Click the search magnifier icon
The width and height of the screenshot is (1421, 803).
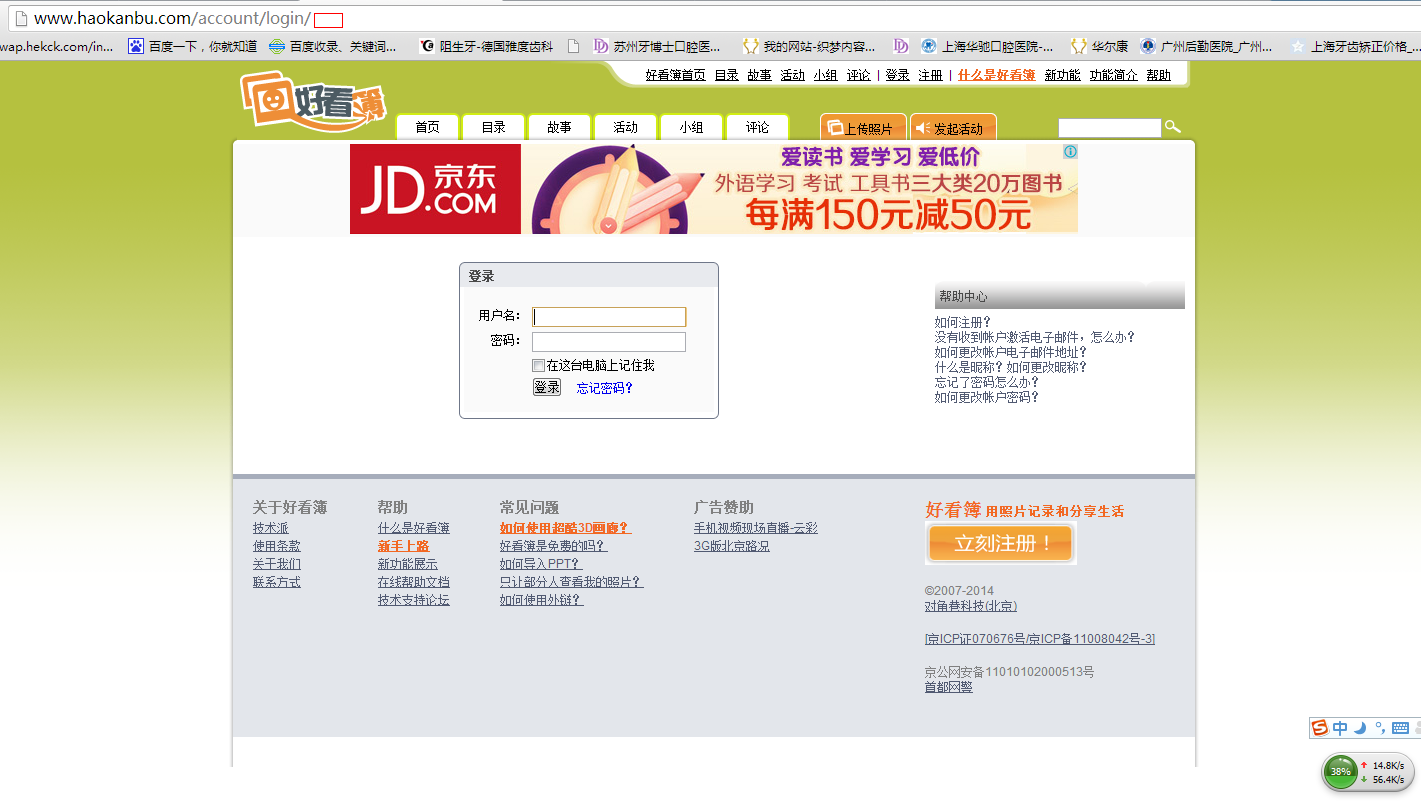tap(1173, 127)
